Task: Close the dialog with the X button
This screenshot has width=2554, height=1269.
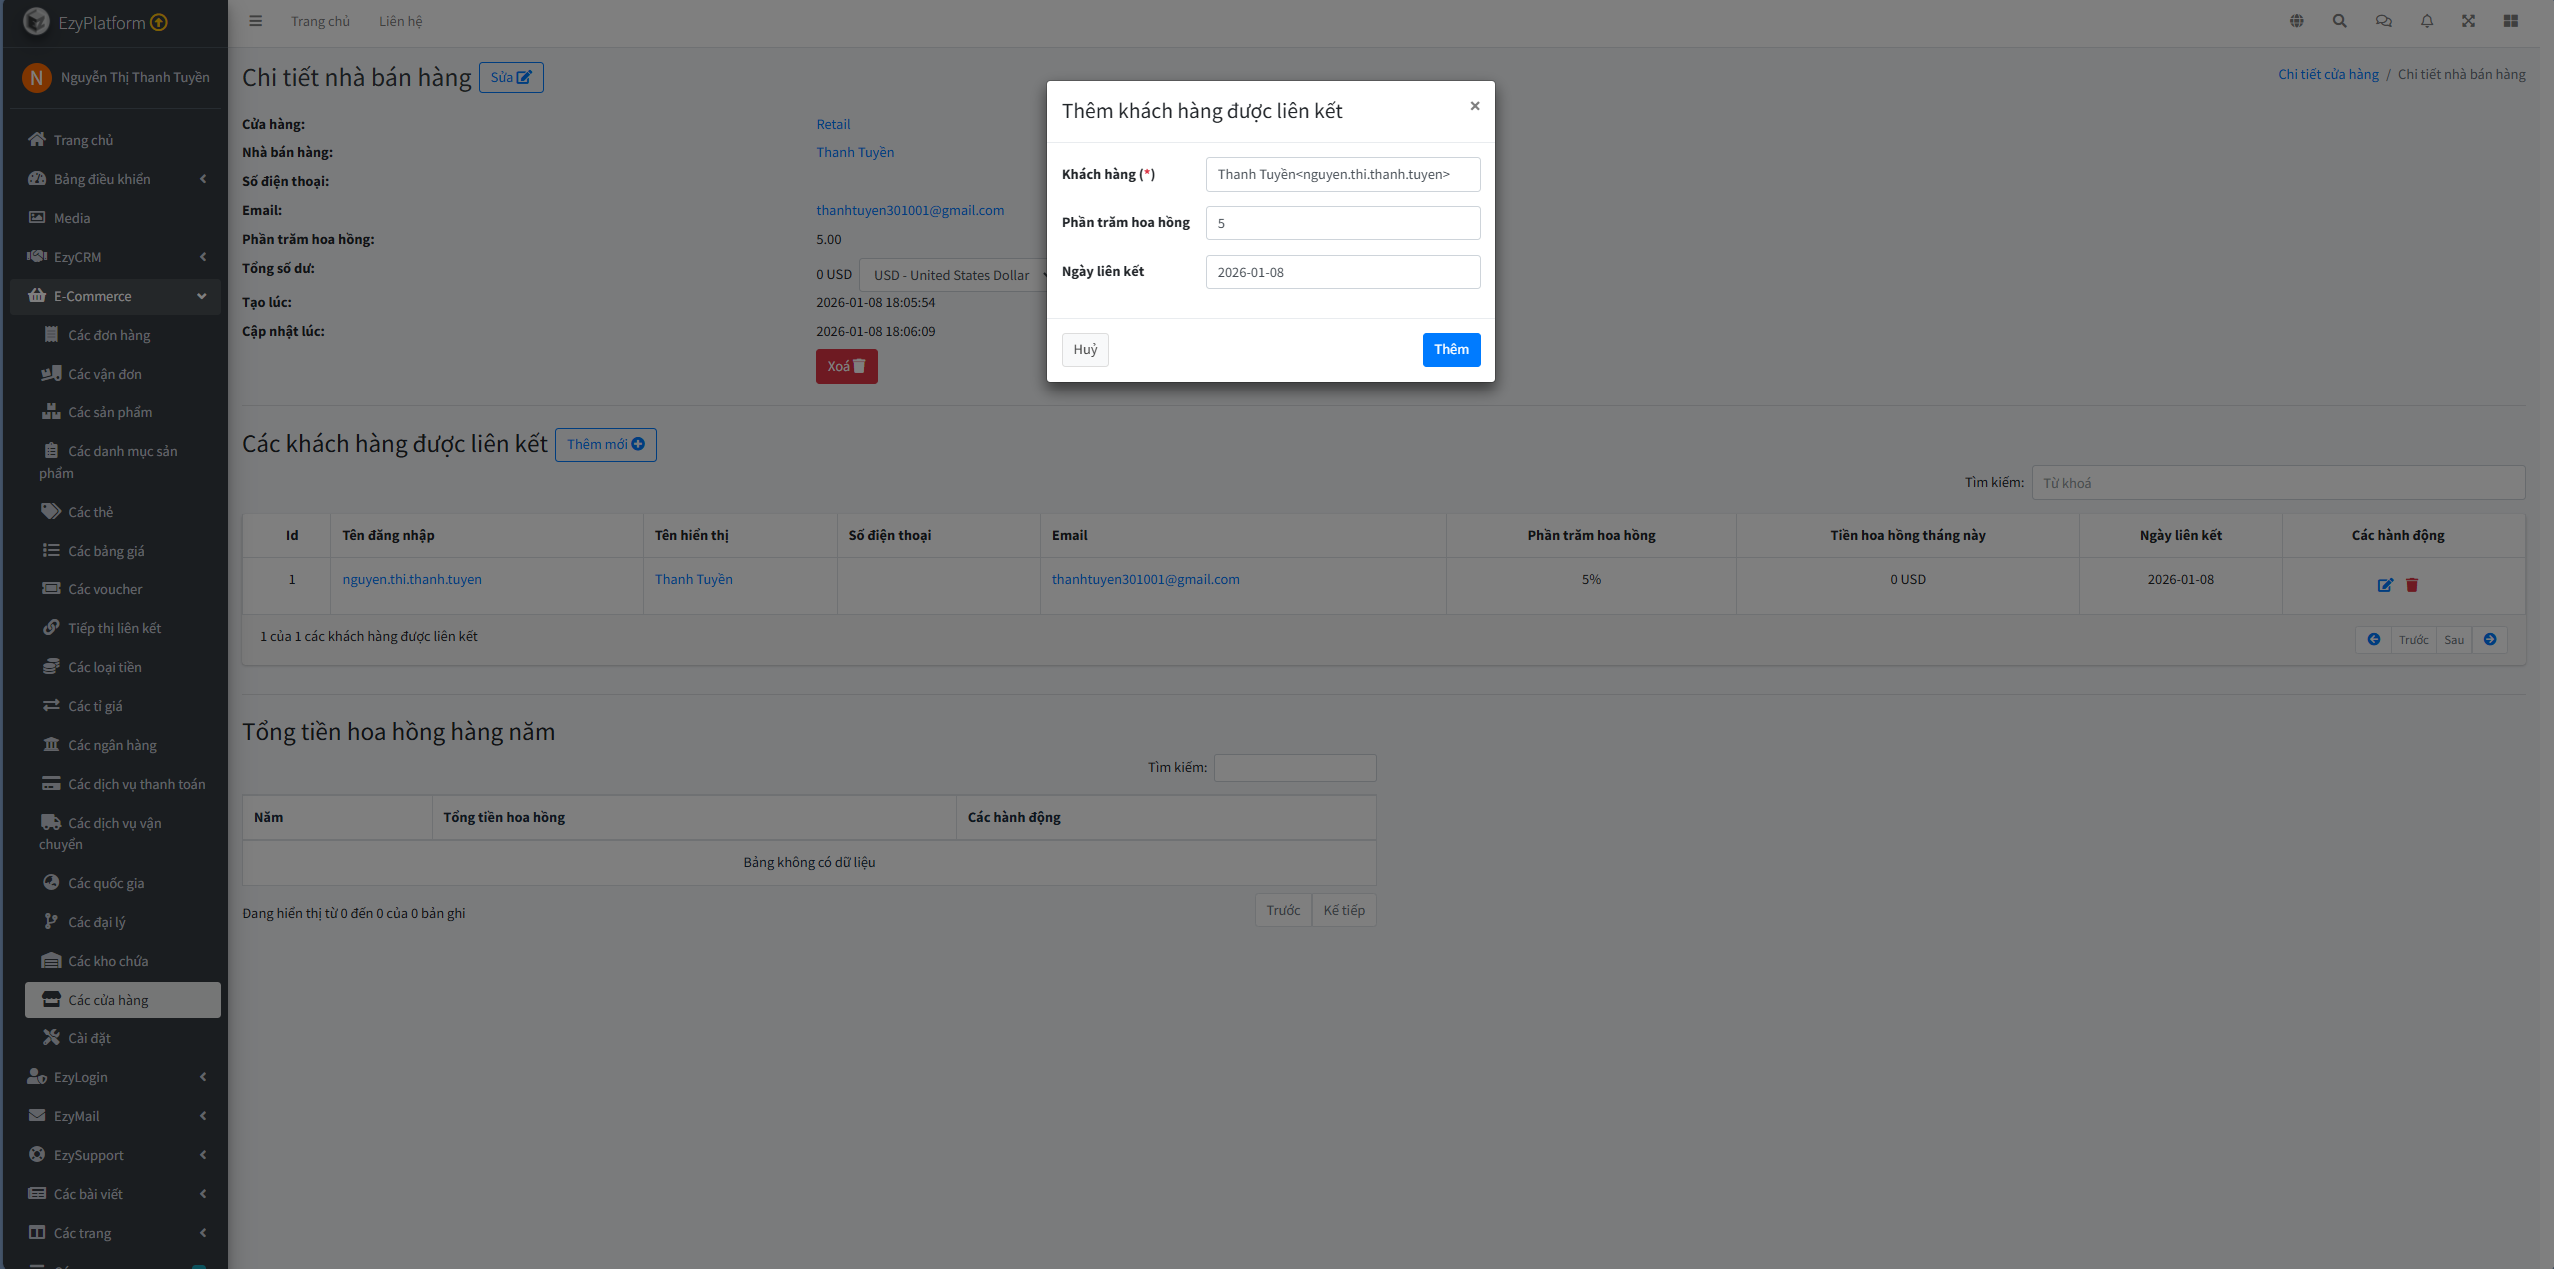Action: pos(1474,106)
